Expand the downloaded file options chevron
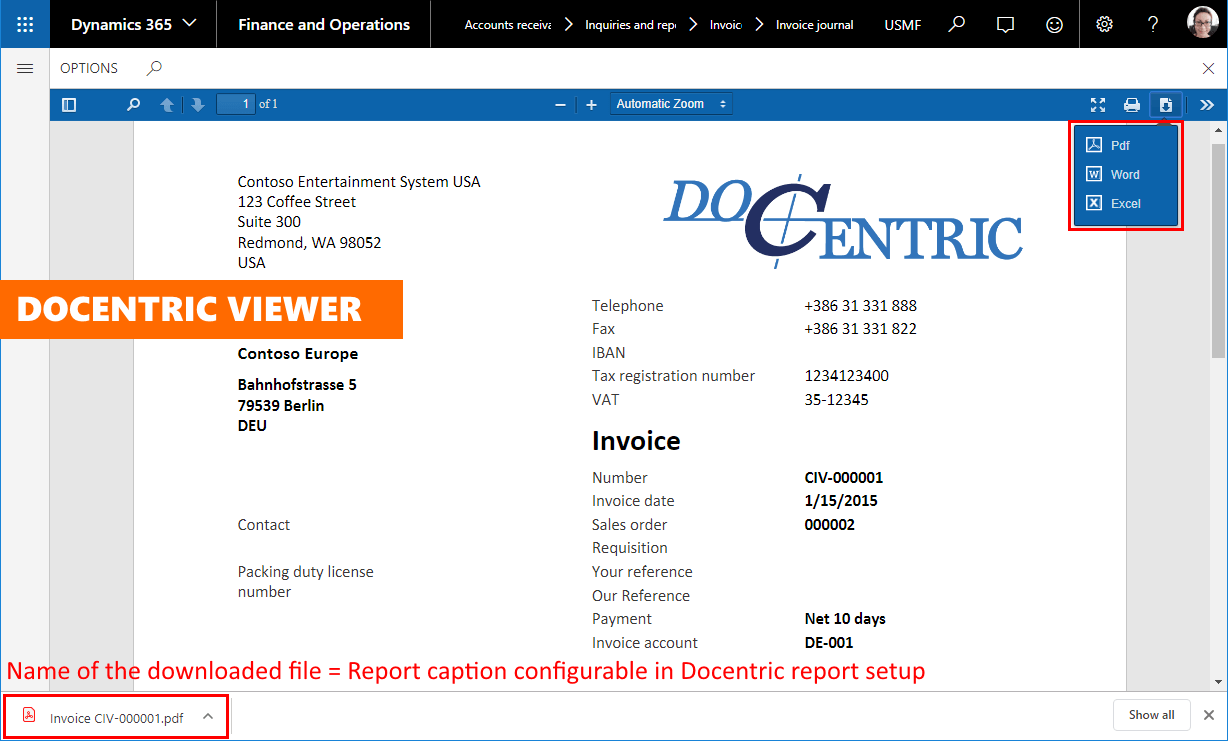 [207, 716]
